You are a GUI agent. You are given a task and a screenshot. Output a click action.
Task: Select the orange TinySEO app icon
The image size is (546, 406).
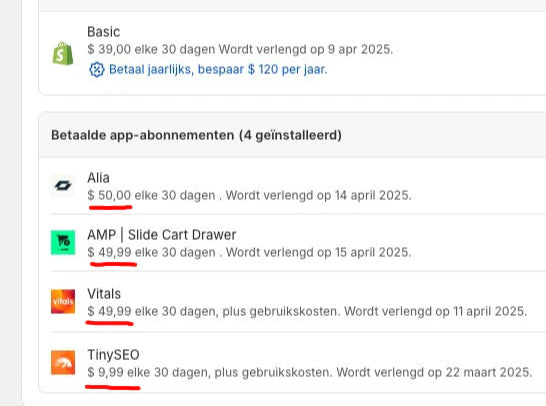(63, 362)
